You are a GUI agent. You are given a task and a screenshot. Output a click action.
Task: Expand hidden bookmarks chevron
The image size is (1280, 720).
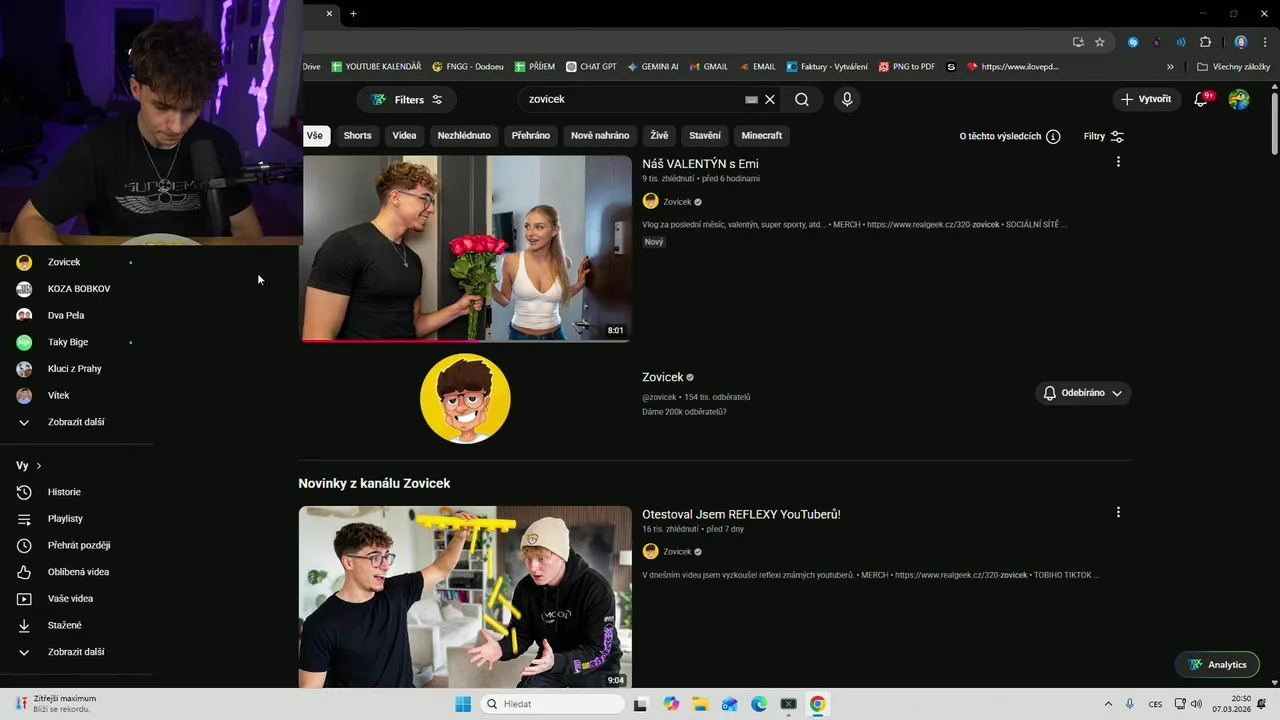1171,67
